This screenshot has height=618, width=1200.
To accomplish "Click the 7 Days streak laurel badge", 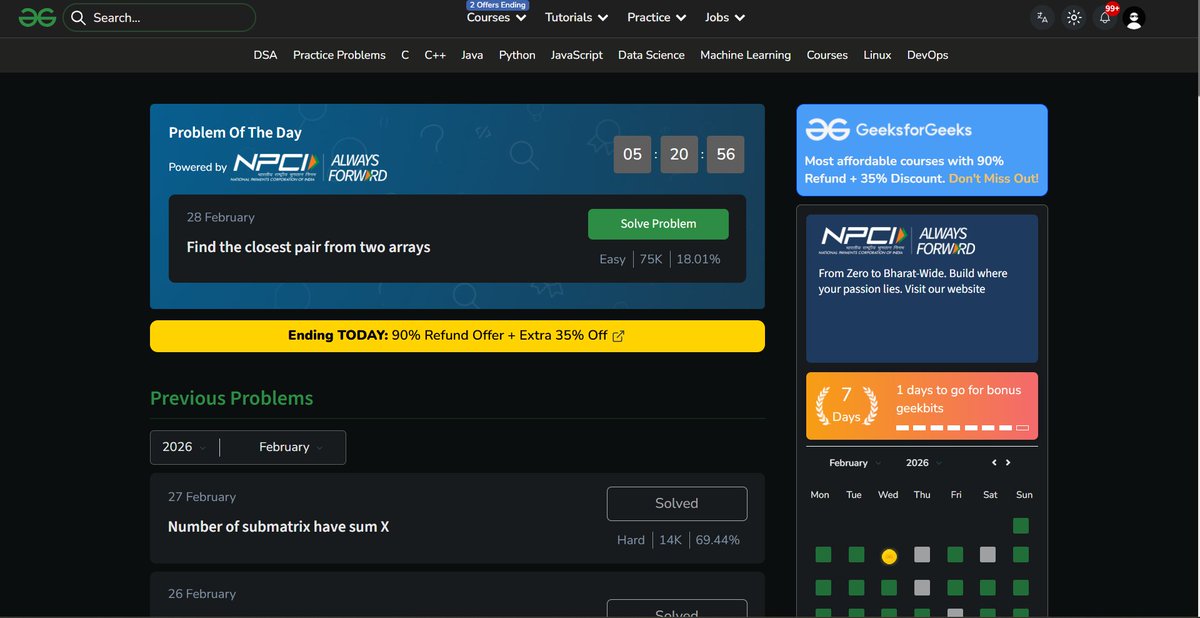I will point(846,405).
